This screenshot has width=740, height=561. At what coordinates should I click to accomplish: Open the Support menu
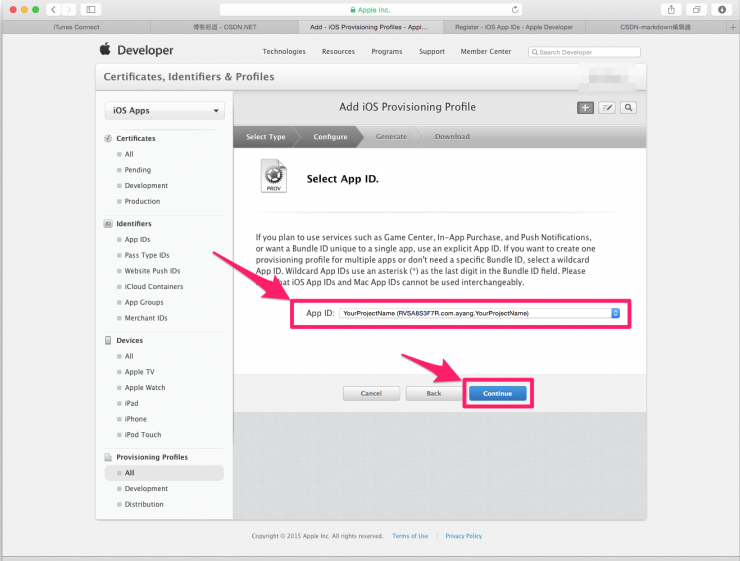click(x=432, y=51)
